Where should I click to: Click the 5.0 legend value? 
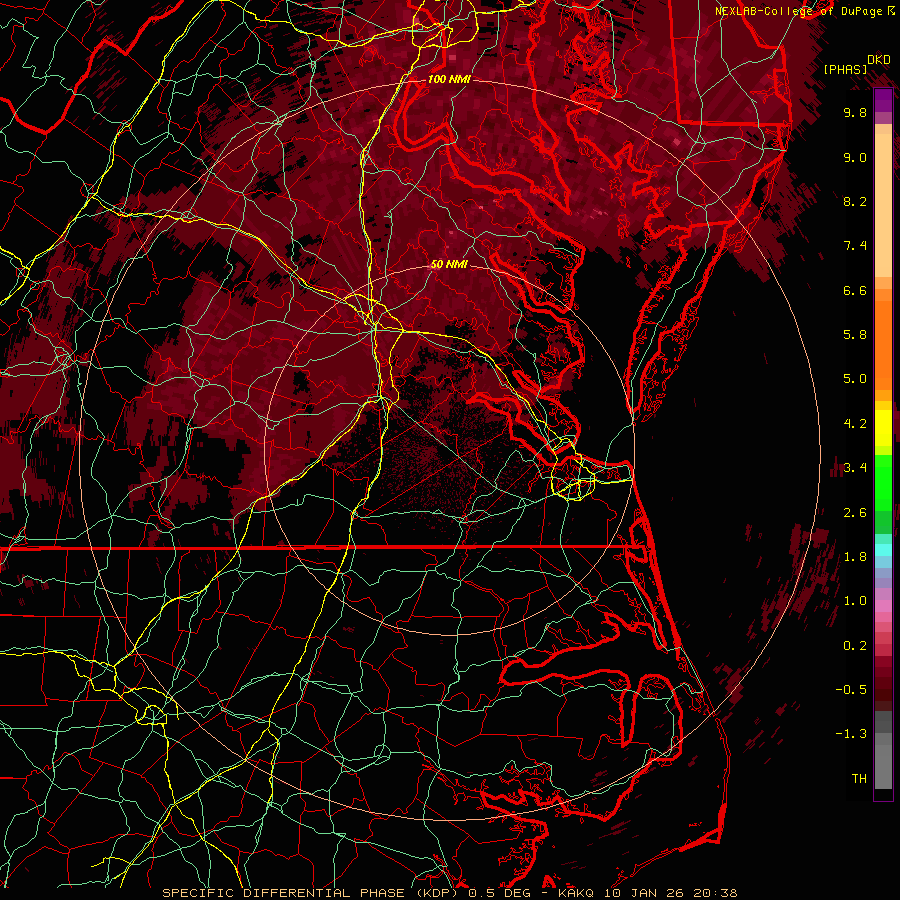tap(855, 379)
